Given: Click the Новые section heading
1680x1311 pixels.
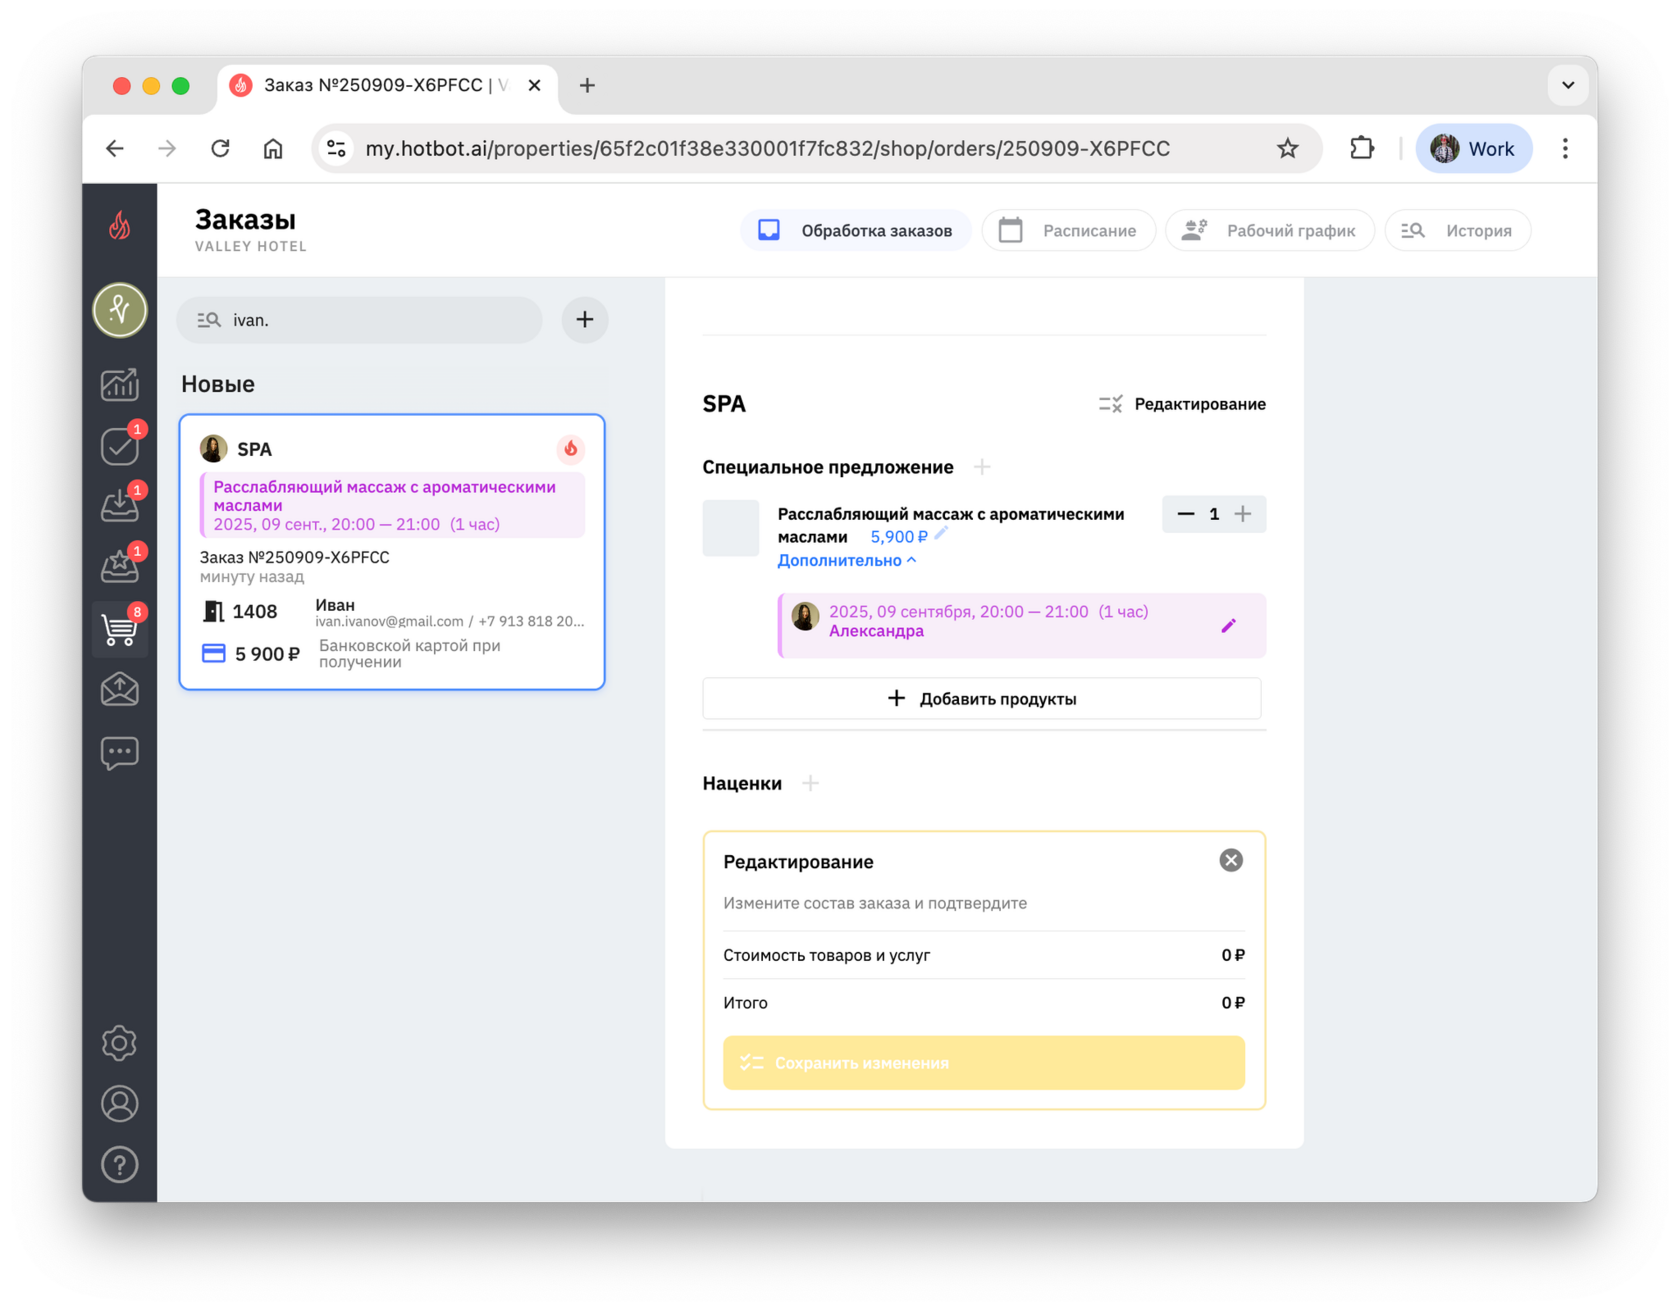Looking at the screenshot, I should (x=218, y=384).
